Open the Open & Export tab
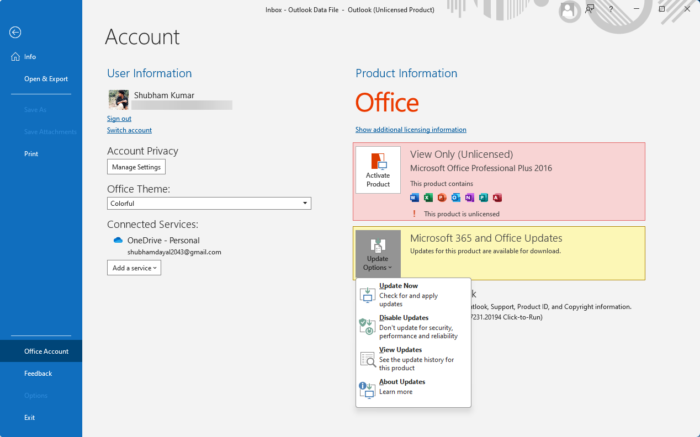This screenshot has height=437, width=700. coord(41,79)
